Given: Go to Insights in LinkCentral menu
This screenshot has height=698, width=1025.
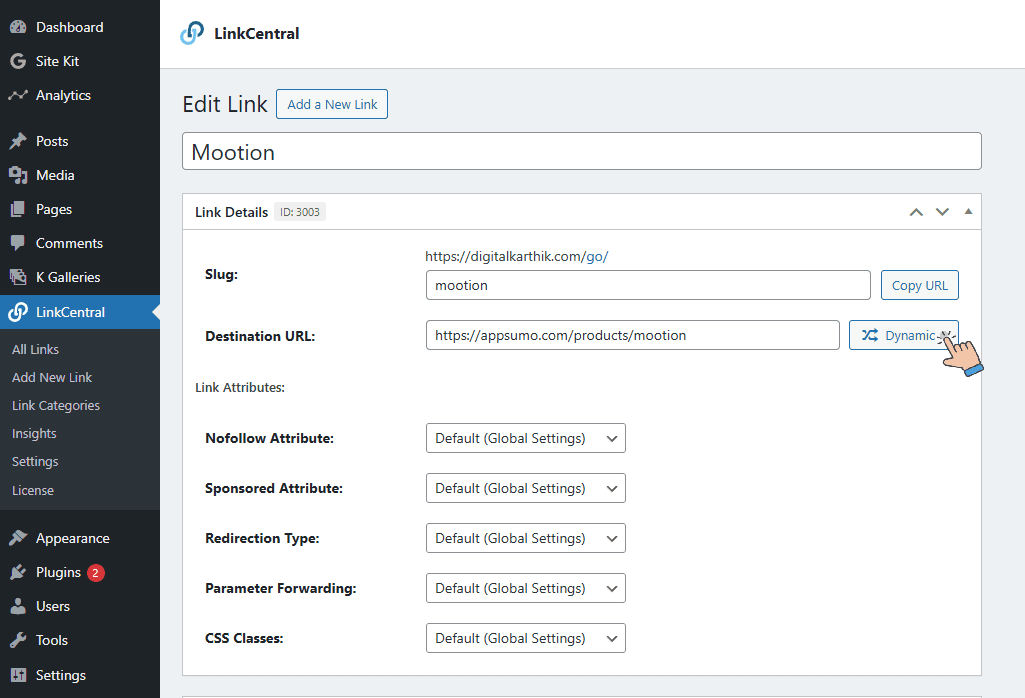Looking at the screenshot, I should 34,433.
